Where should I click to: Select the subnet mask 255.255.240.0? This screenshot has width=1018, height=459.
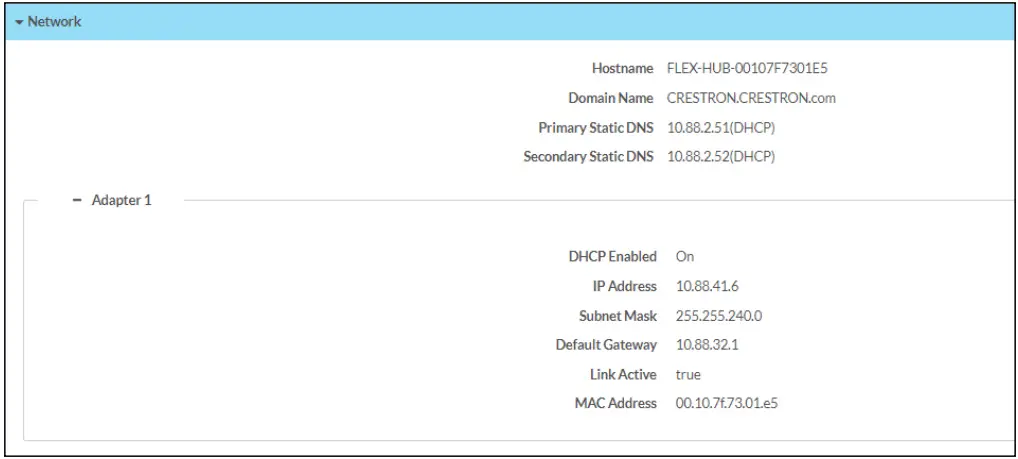pyautogui.click(x=718, y=316)
